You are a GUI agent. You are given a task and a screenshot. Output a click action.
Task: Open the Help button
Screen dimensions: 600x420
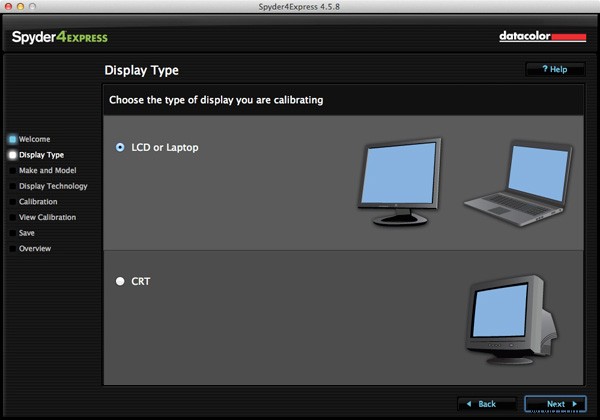coord(555,69)
